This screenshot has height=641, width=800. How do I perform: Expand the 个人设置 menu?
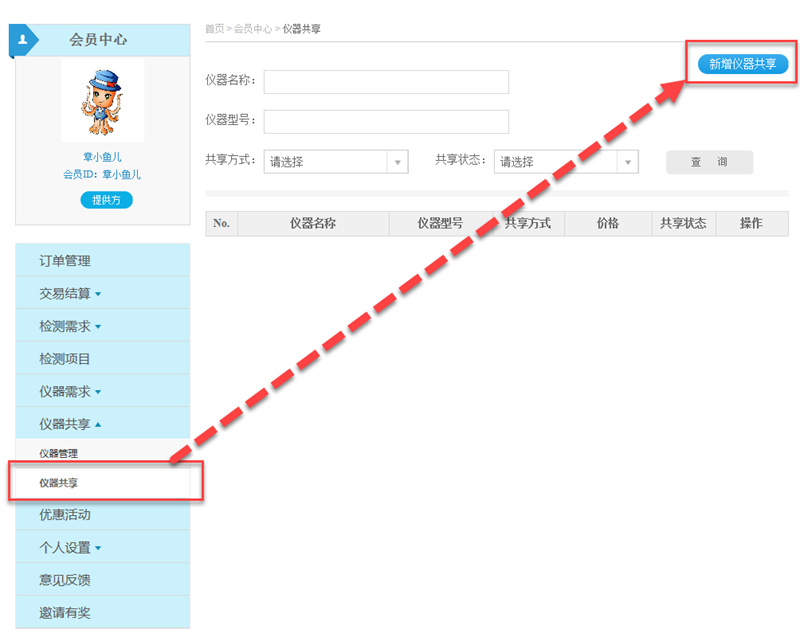[70, 548]
